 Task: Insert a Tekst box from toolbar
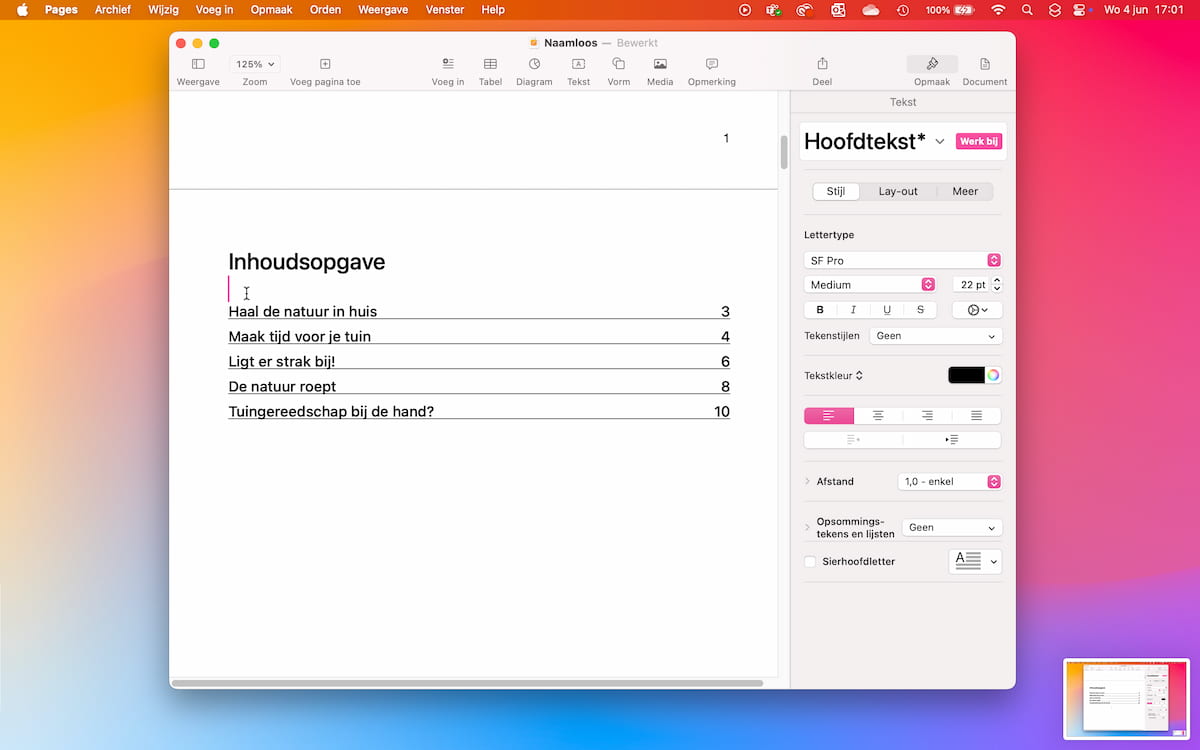pos(578,65)
